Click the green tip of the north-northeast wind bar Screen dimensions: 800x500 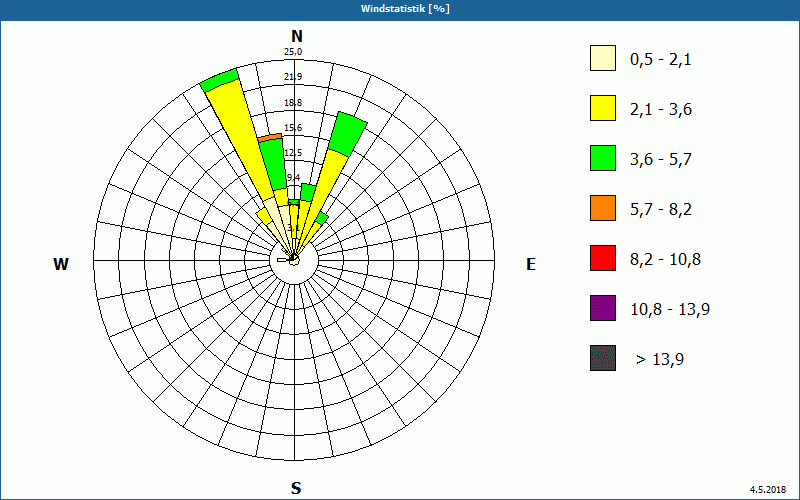pyautogui.click(x=348, y=133)
